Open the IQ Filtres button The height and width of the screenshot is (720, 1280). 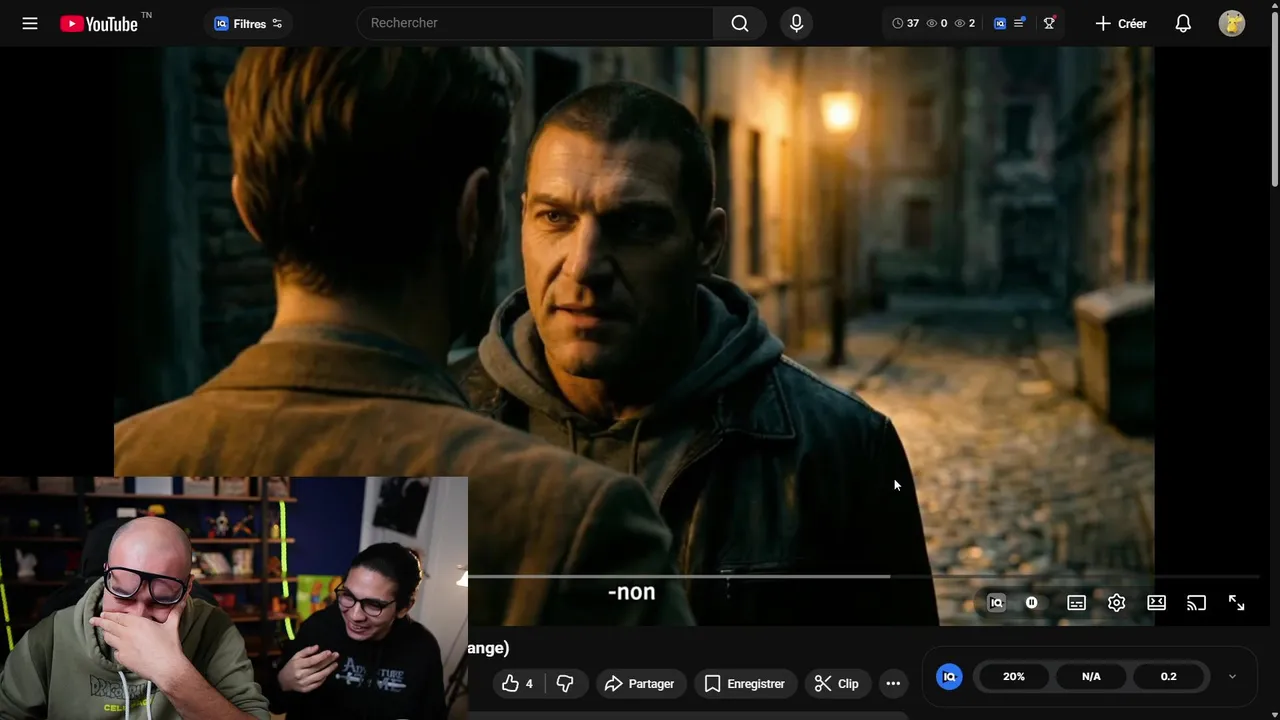[x=248, y=23]
